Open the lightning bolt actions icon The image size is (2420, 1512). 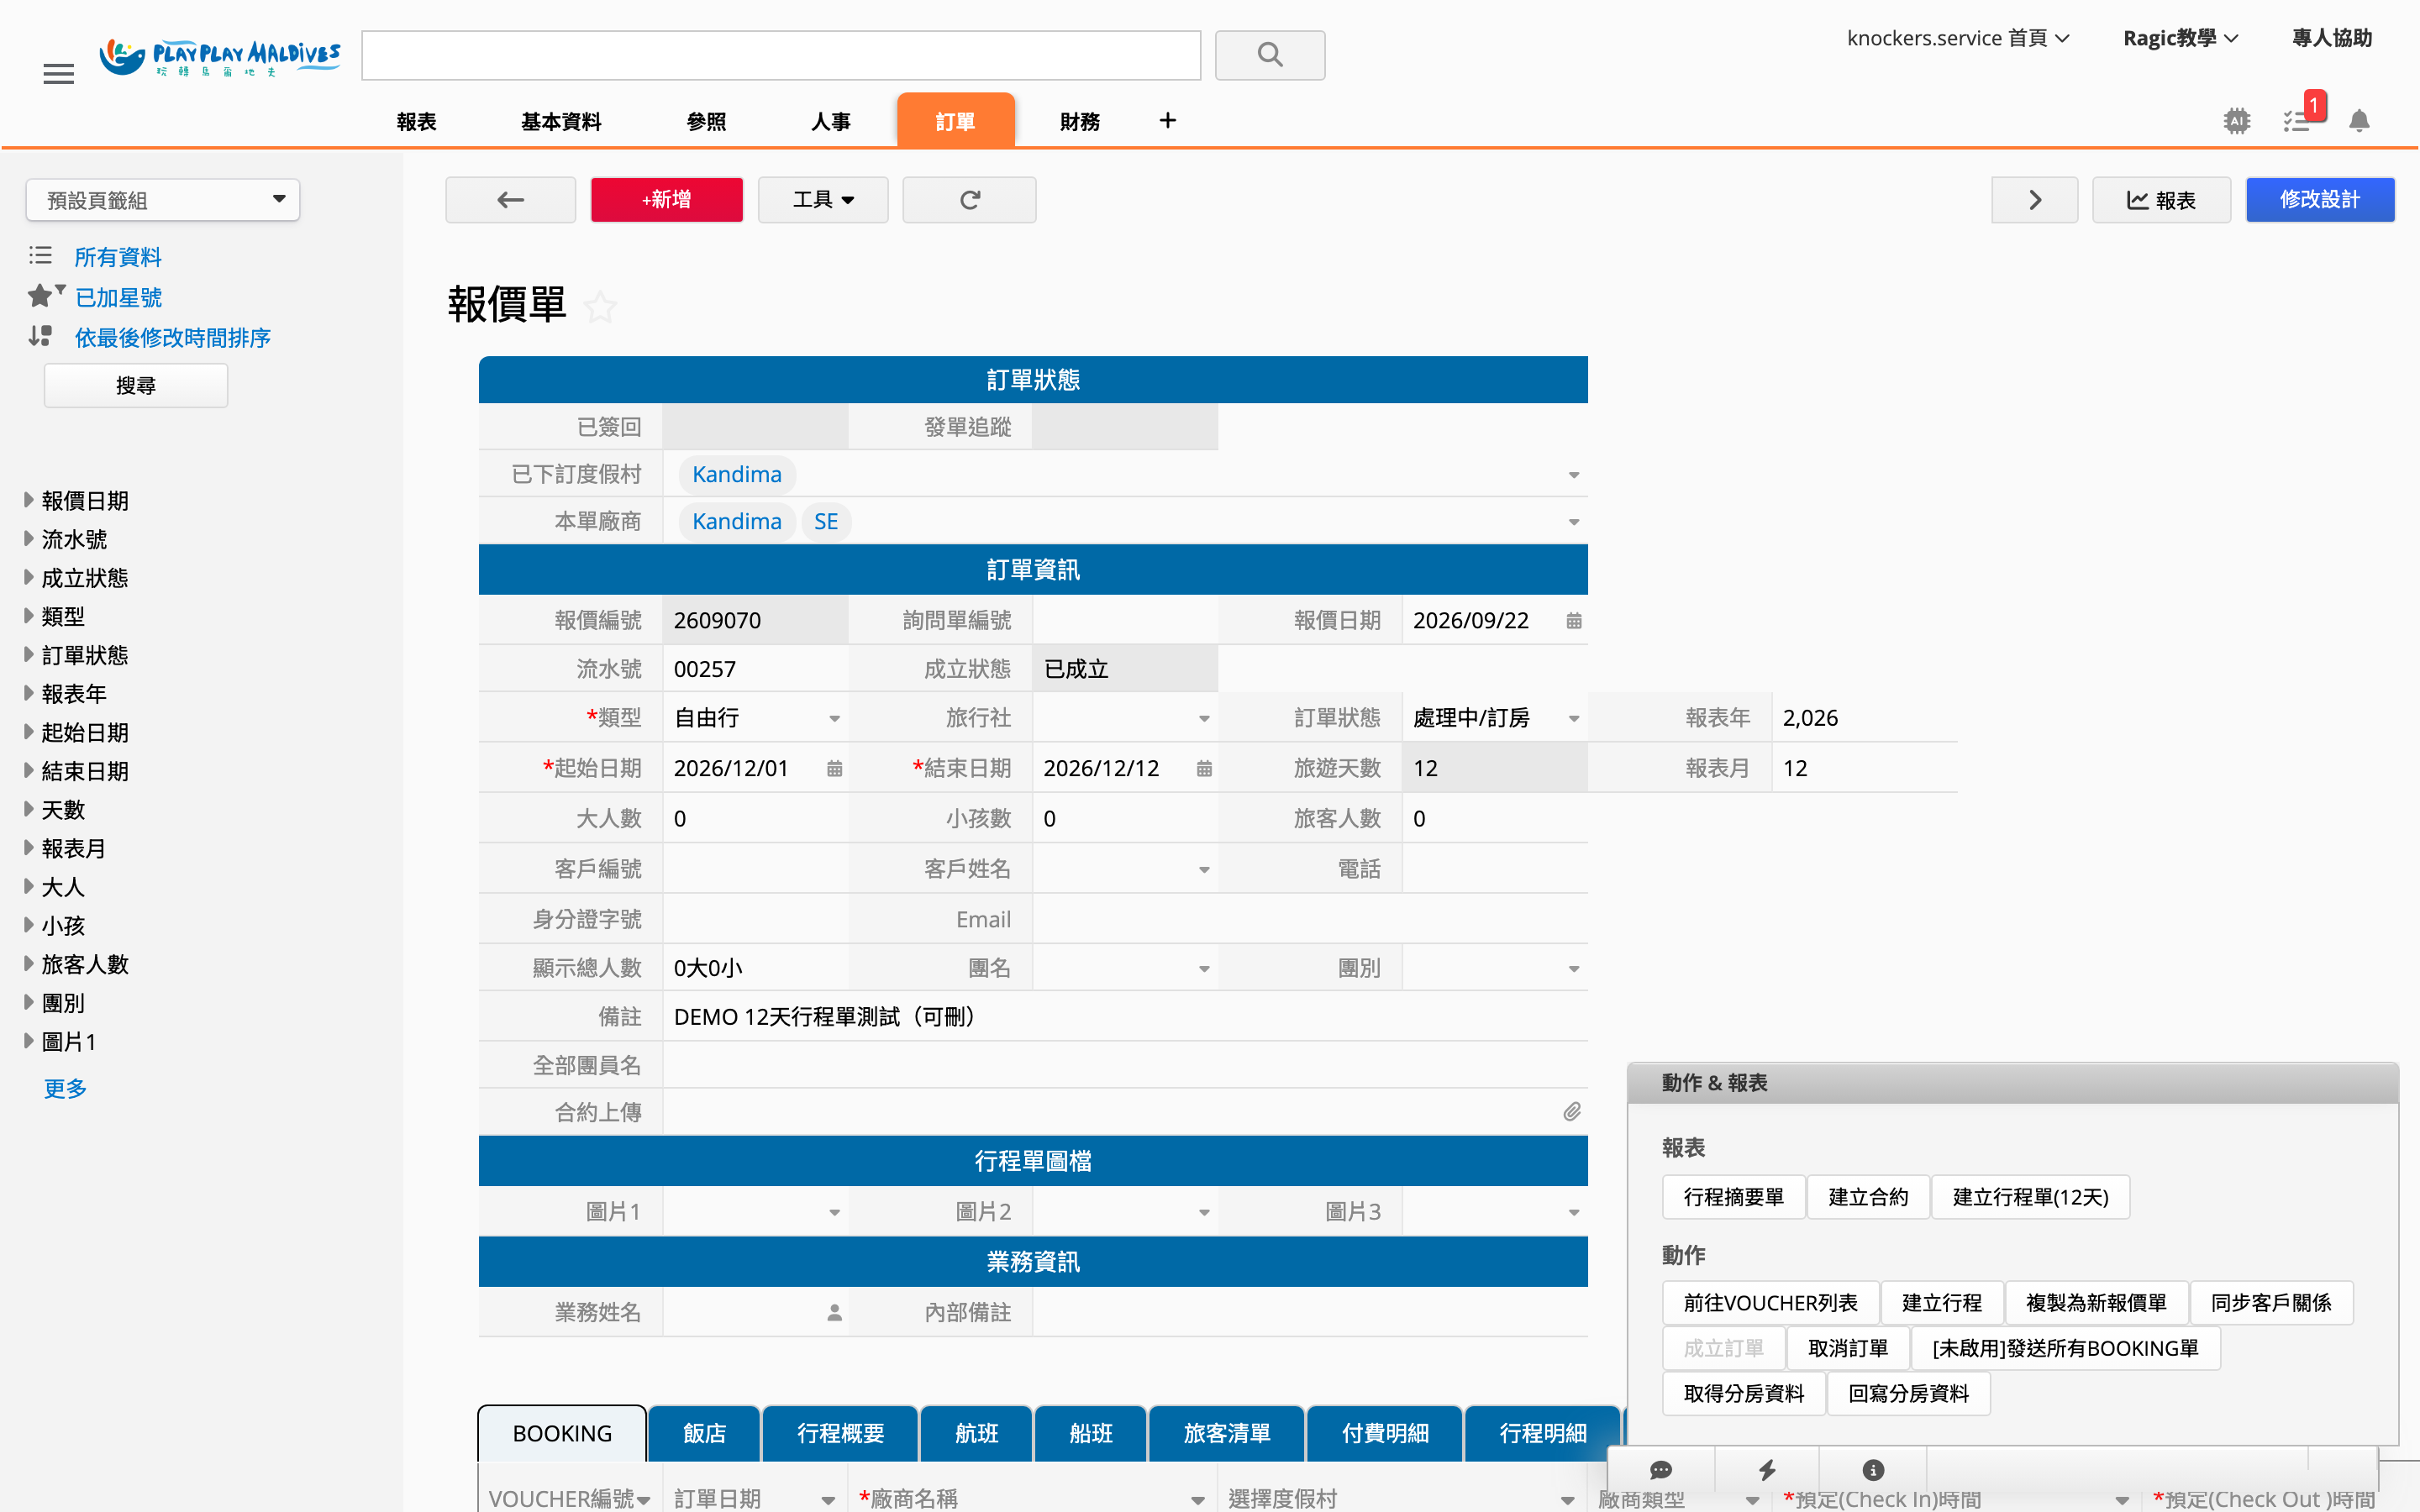1767,1469
